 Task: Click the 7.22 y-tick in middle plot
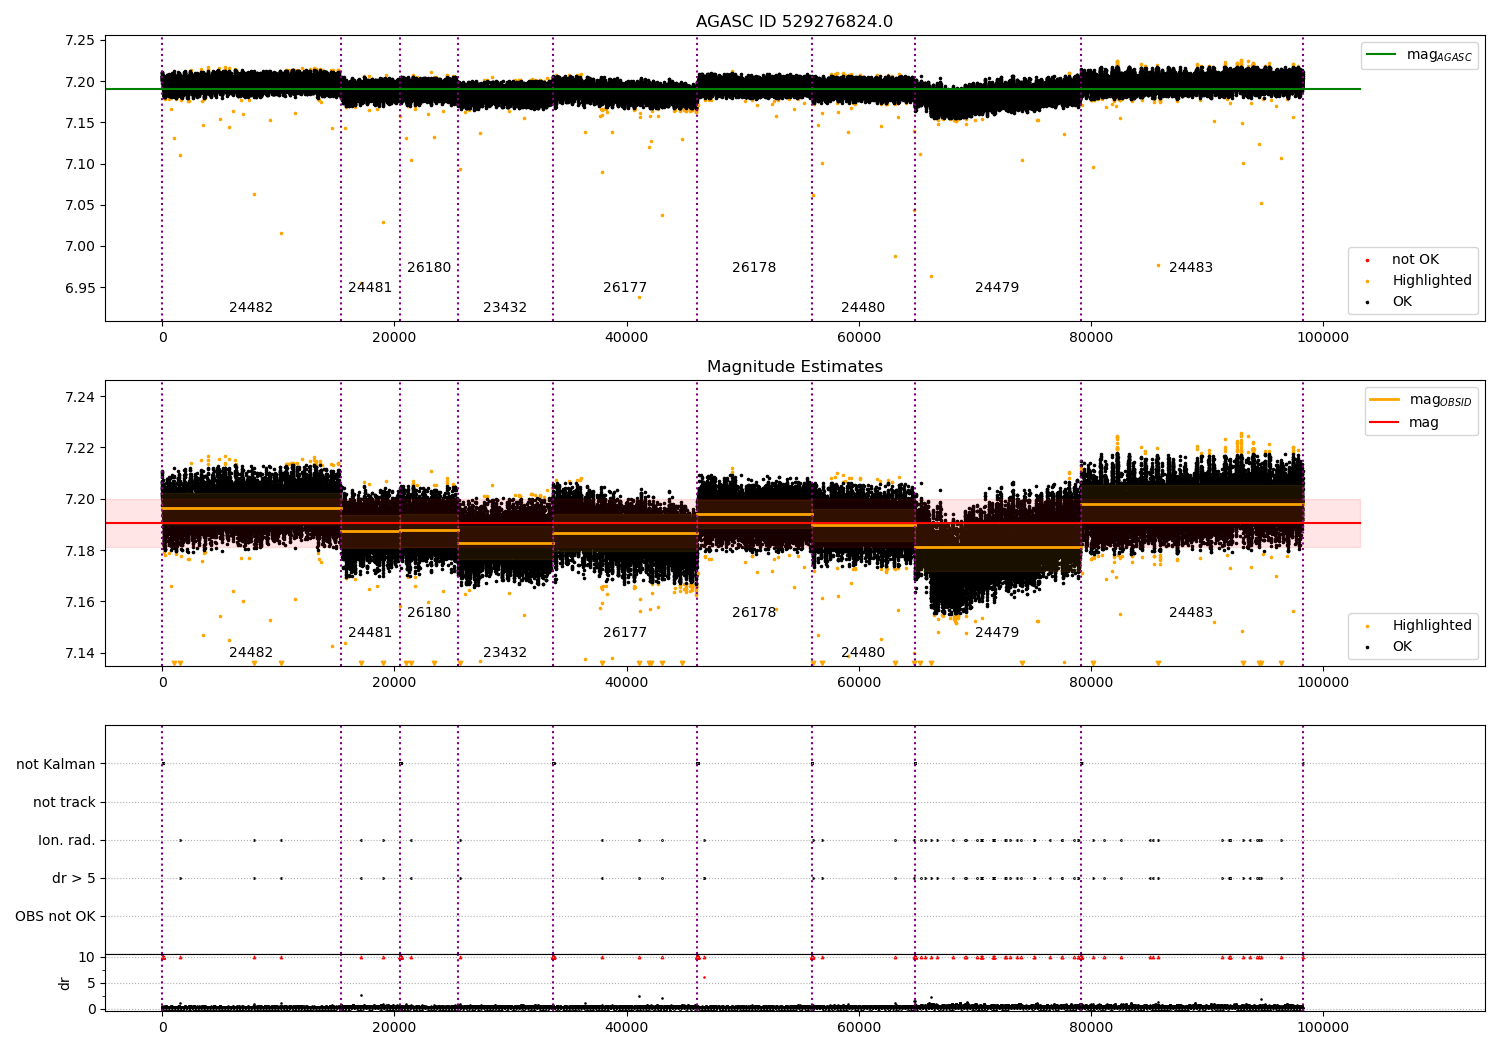[x=80, y=449]
